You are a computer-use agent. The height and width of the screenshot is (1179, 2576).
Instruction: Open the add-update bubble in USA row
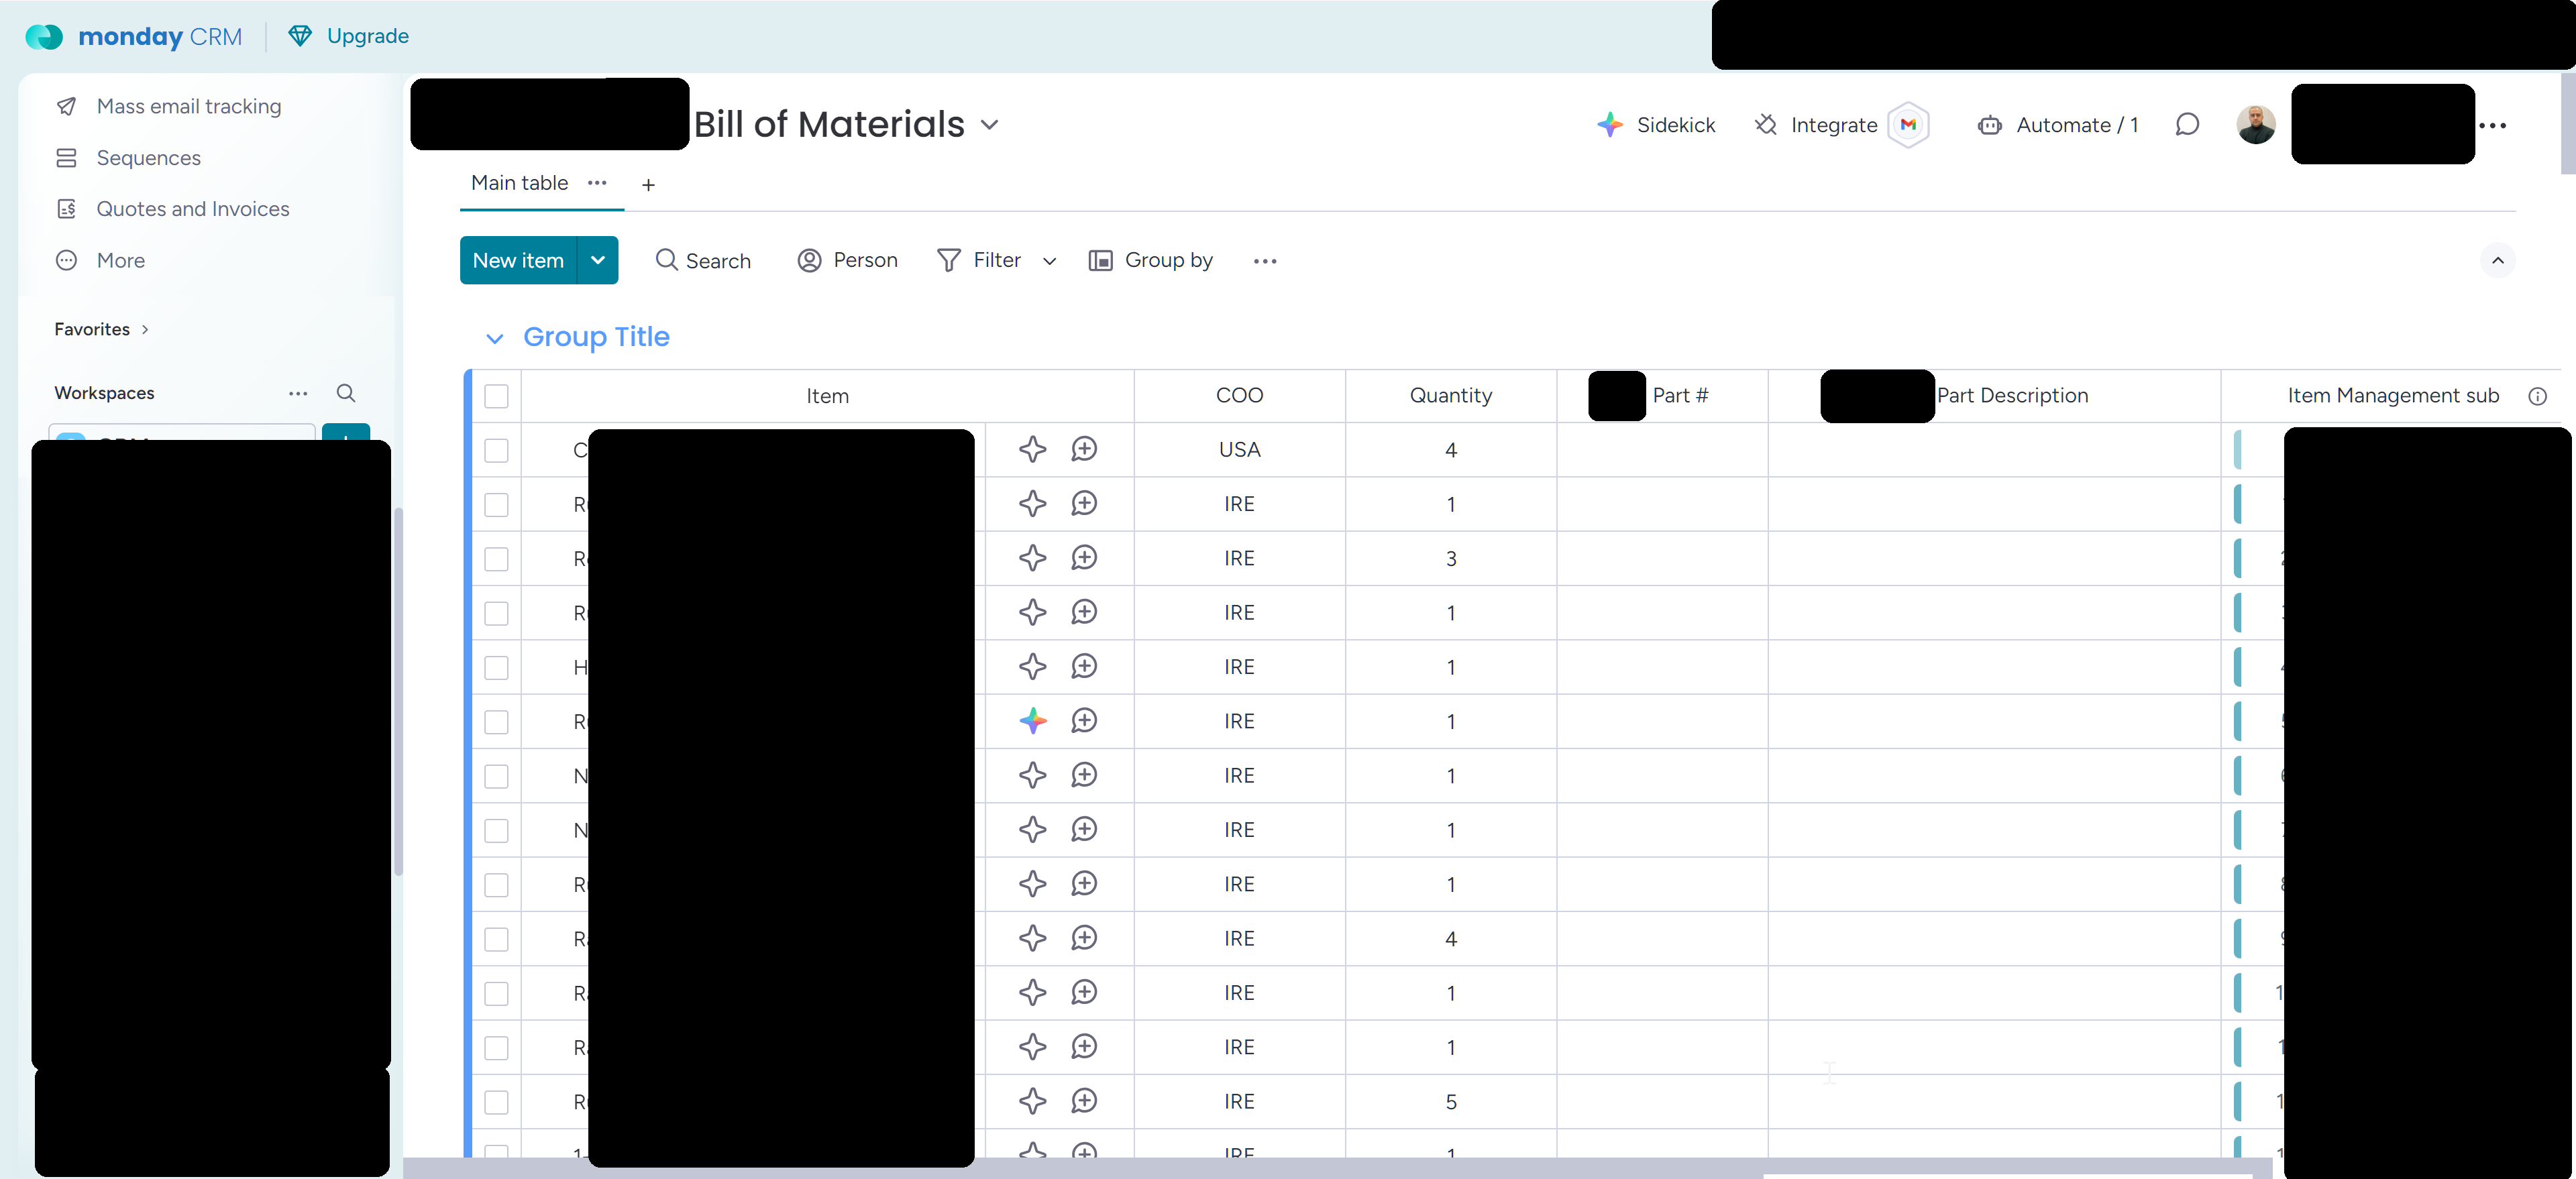[1084, 449]
